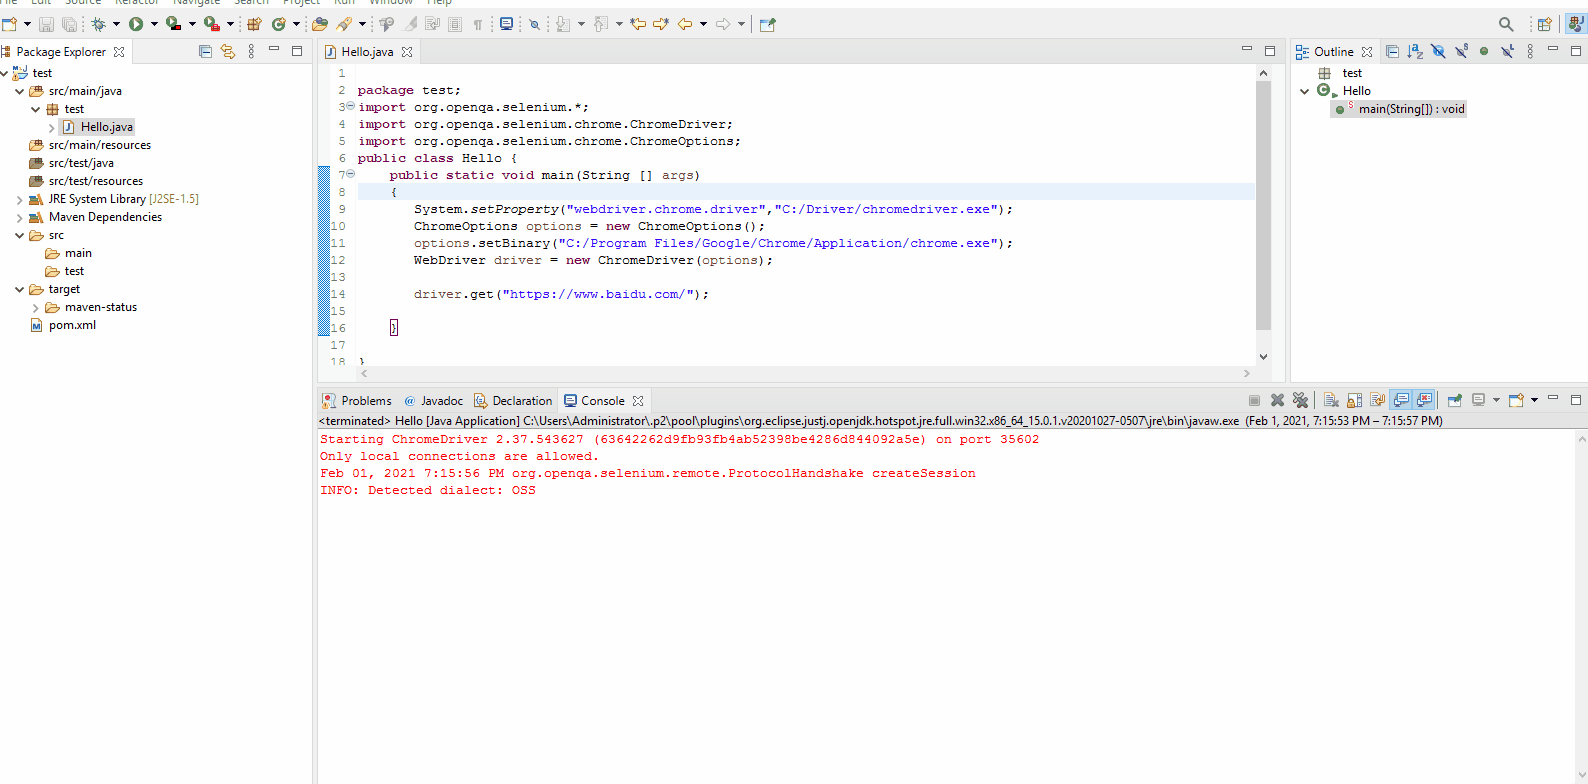This screenshot has width=1588, height=784.
Task: Click New Java Package icon
Action: pyautogui.click(x=254, y=24)
